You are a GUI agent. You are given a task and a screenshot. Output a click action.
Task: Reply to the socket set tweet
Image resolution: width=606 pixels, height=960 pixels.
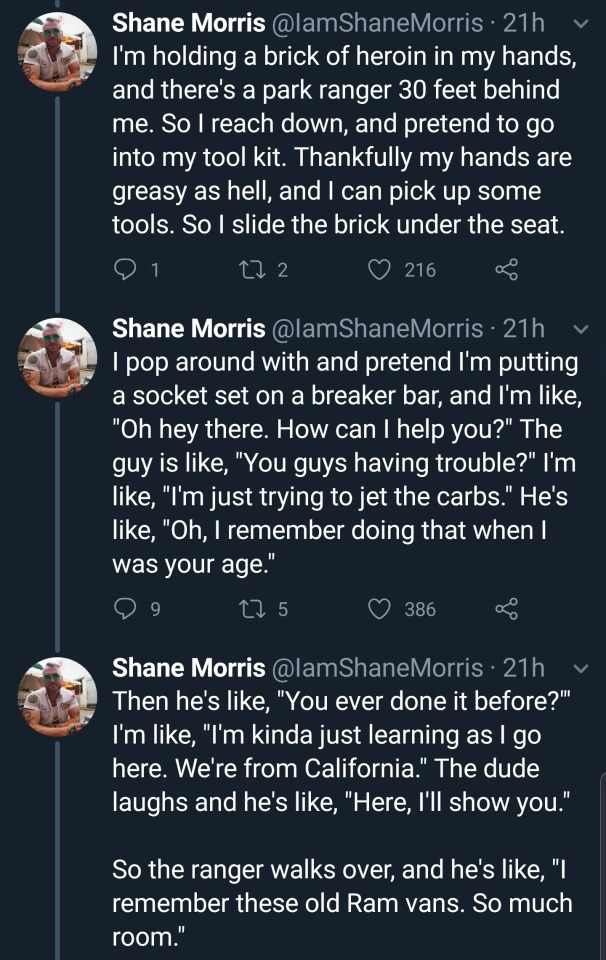coord(125,608)
